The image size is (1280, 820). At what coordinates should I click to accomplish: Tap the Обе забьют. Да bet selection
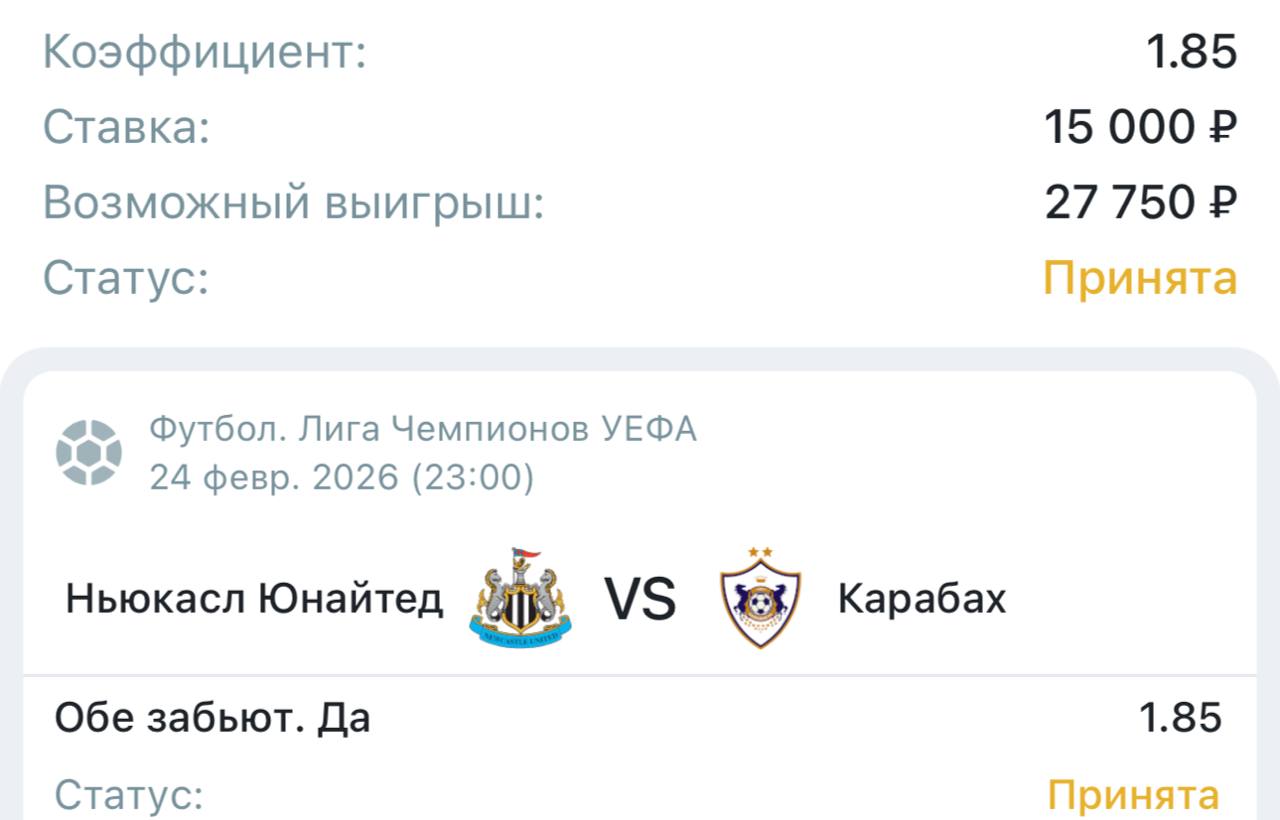(x=213, y=718)
